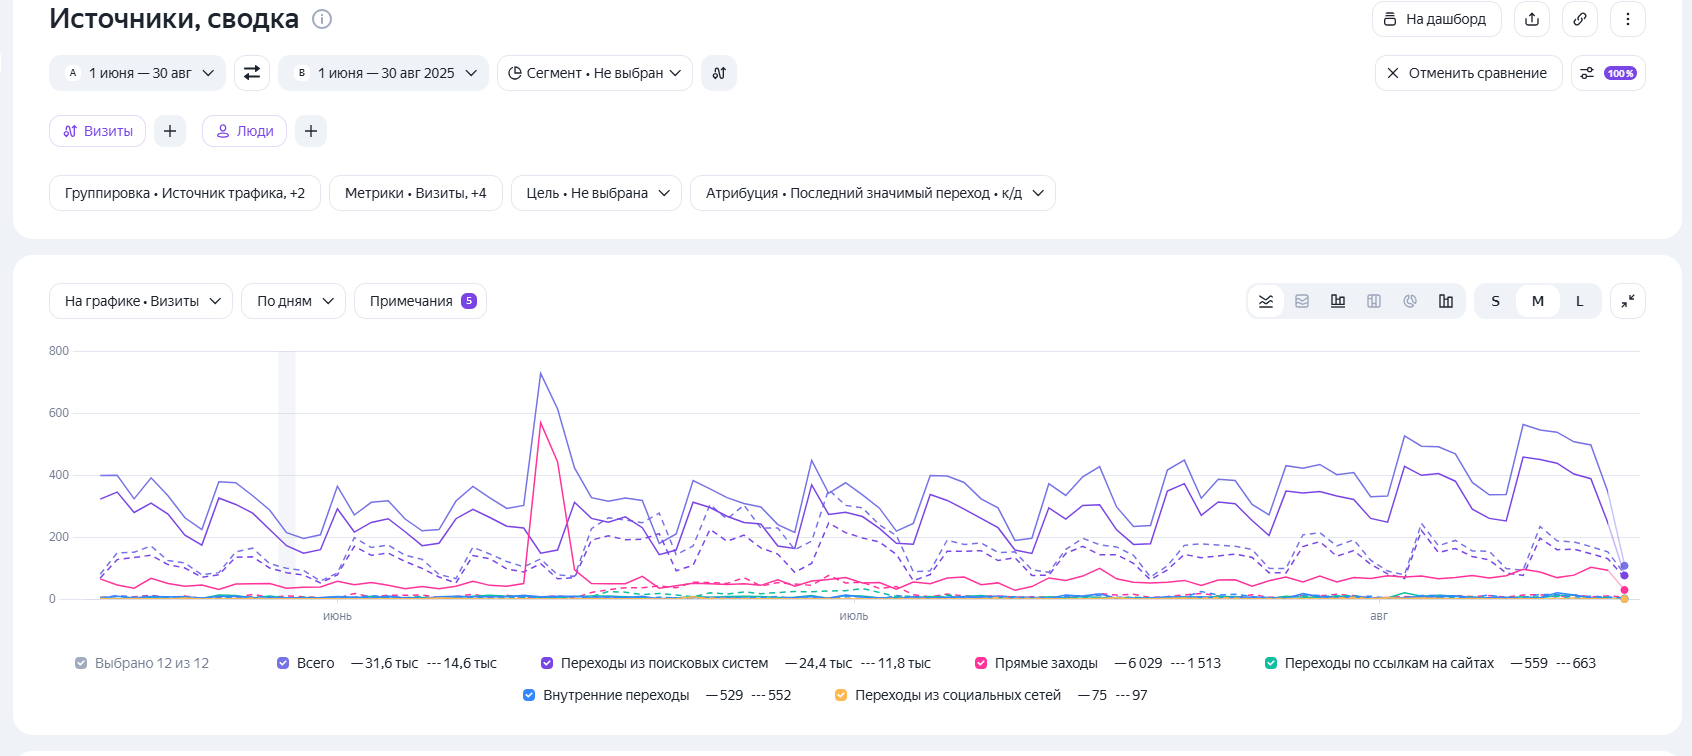Toggle "Переходы из социальных сетей" series checkbox

(x=841, y=695)
